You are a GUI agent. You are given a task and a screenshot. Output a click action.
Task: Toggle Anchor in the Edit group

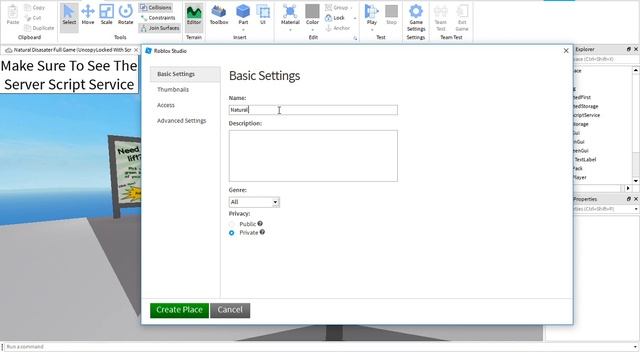[338, 28]
